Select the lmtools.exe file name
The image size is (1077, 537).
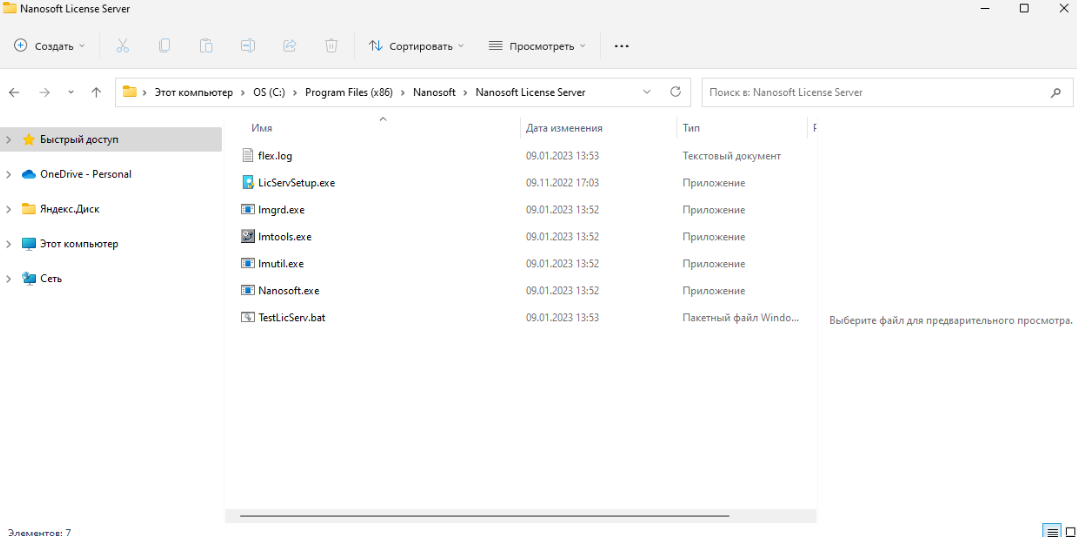click(284, 236)
